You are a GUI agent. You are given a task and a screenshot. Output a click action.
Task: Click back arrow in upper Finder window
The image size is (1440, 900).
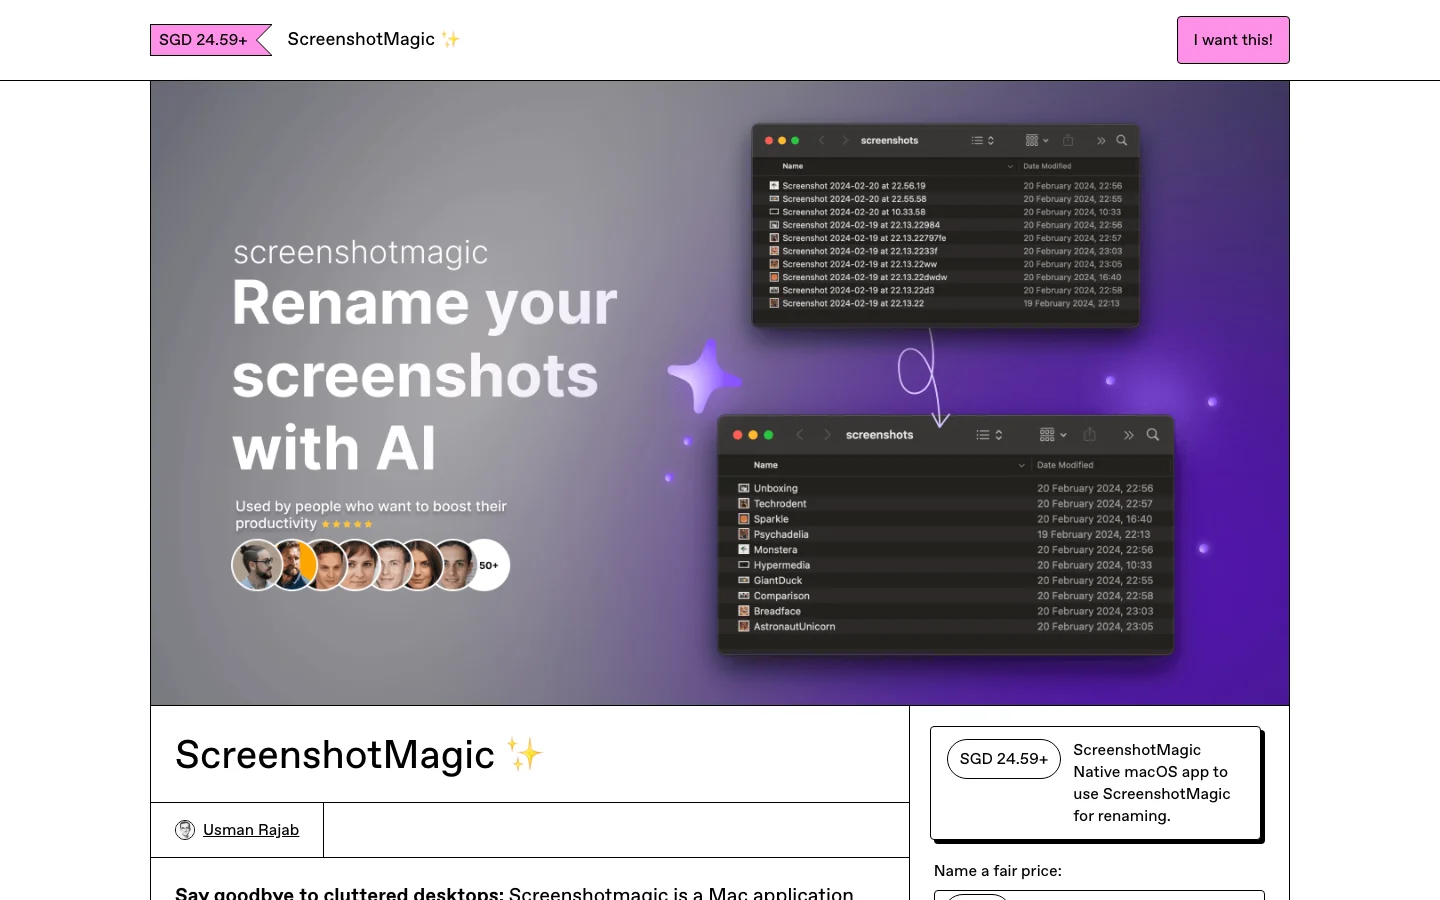coord(822,141)
